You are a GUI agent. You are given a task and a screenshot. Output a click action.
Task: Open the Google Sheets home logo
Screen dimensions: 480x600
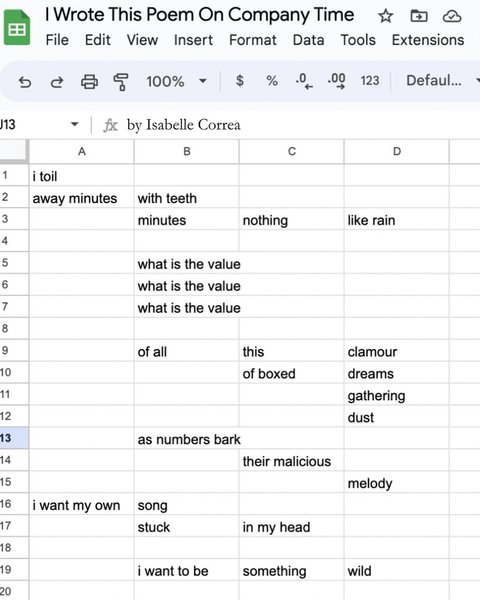point(17,28)
